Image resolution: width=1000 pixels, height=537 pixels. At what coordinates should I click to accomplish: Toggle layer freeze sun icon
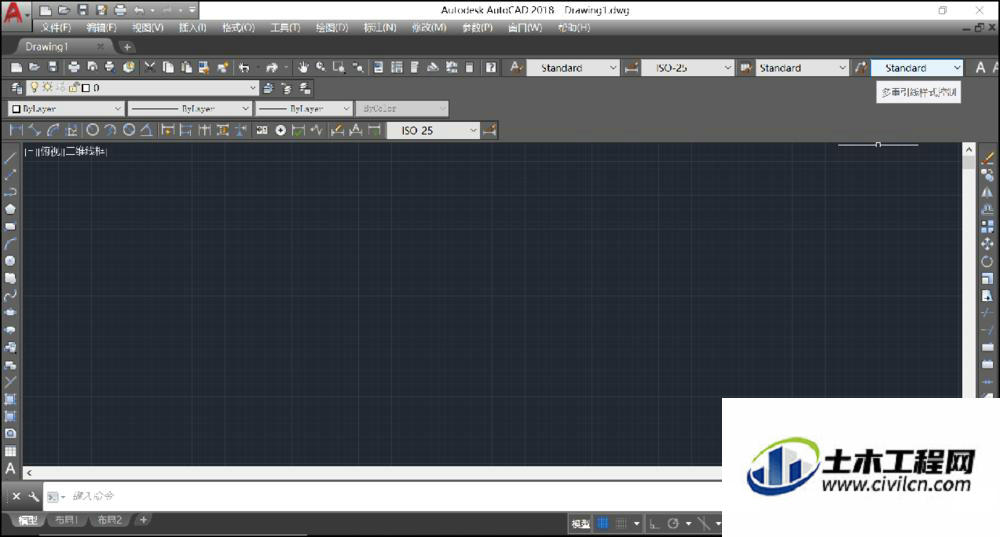tap(47, 87)
